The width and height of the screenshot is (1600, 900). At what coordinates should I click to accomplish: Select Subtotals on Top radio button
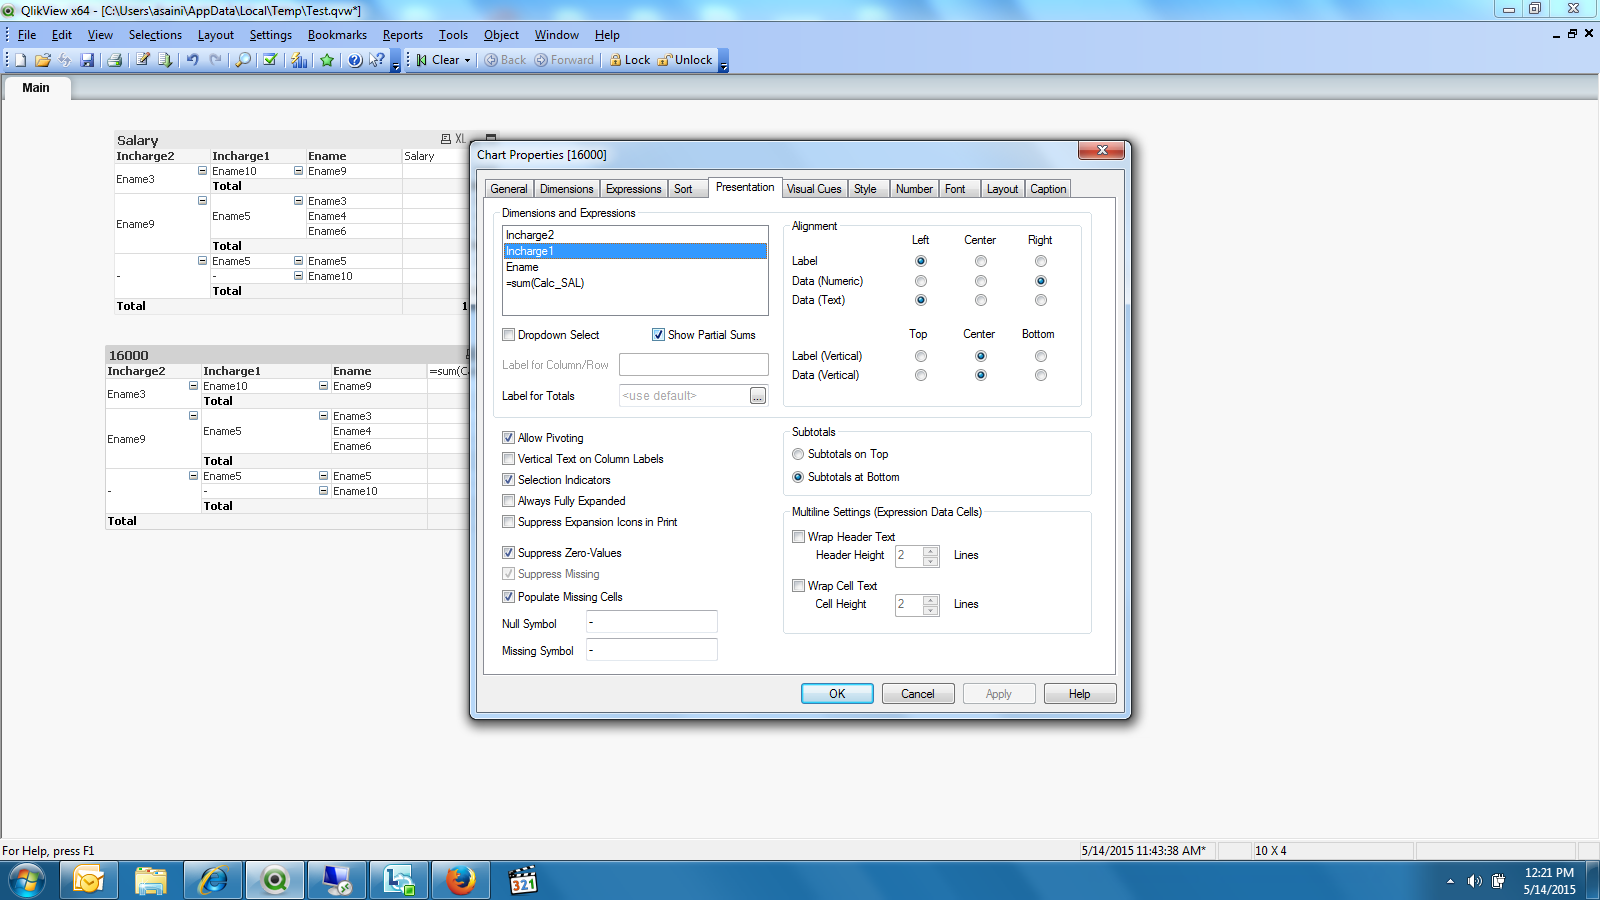[798, 454]
